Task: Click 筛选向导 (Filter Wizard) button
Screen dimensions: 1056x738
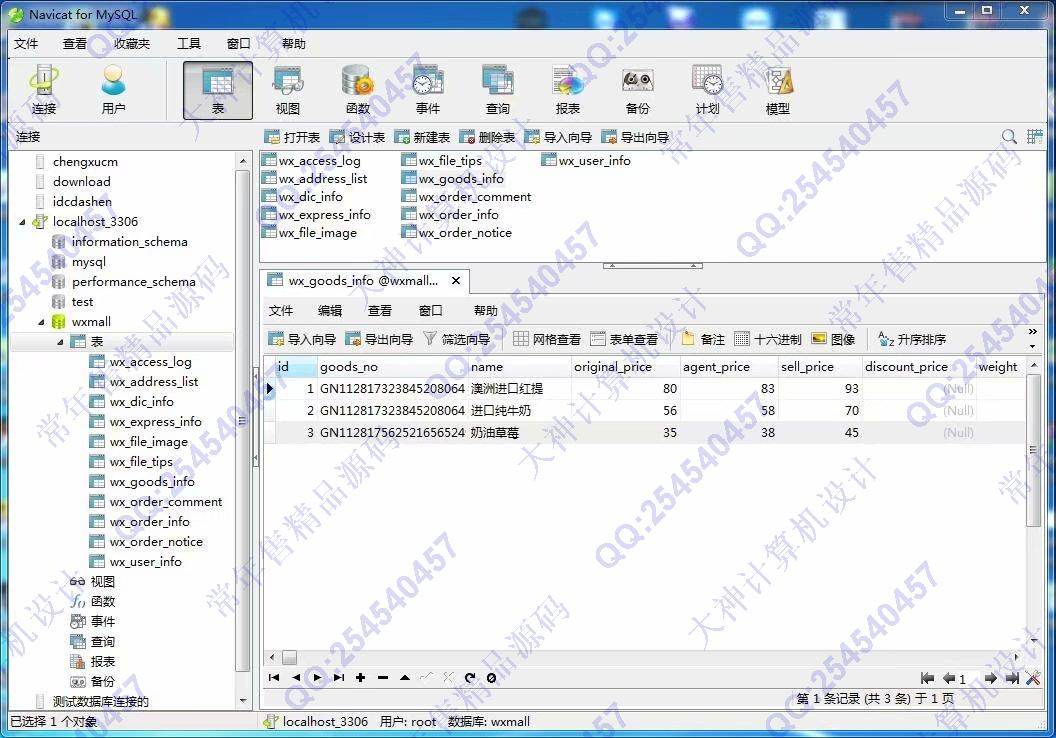Action: (x=457, y=339)
